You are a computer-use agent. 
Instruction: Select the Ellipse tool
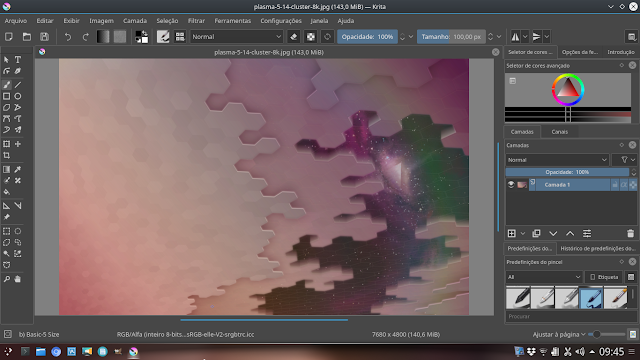tap(18, 96)
